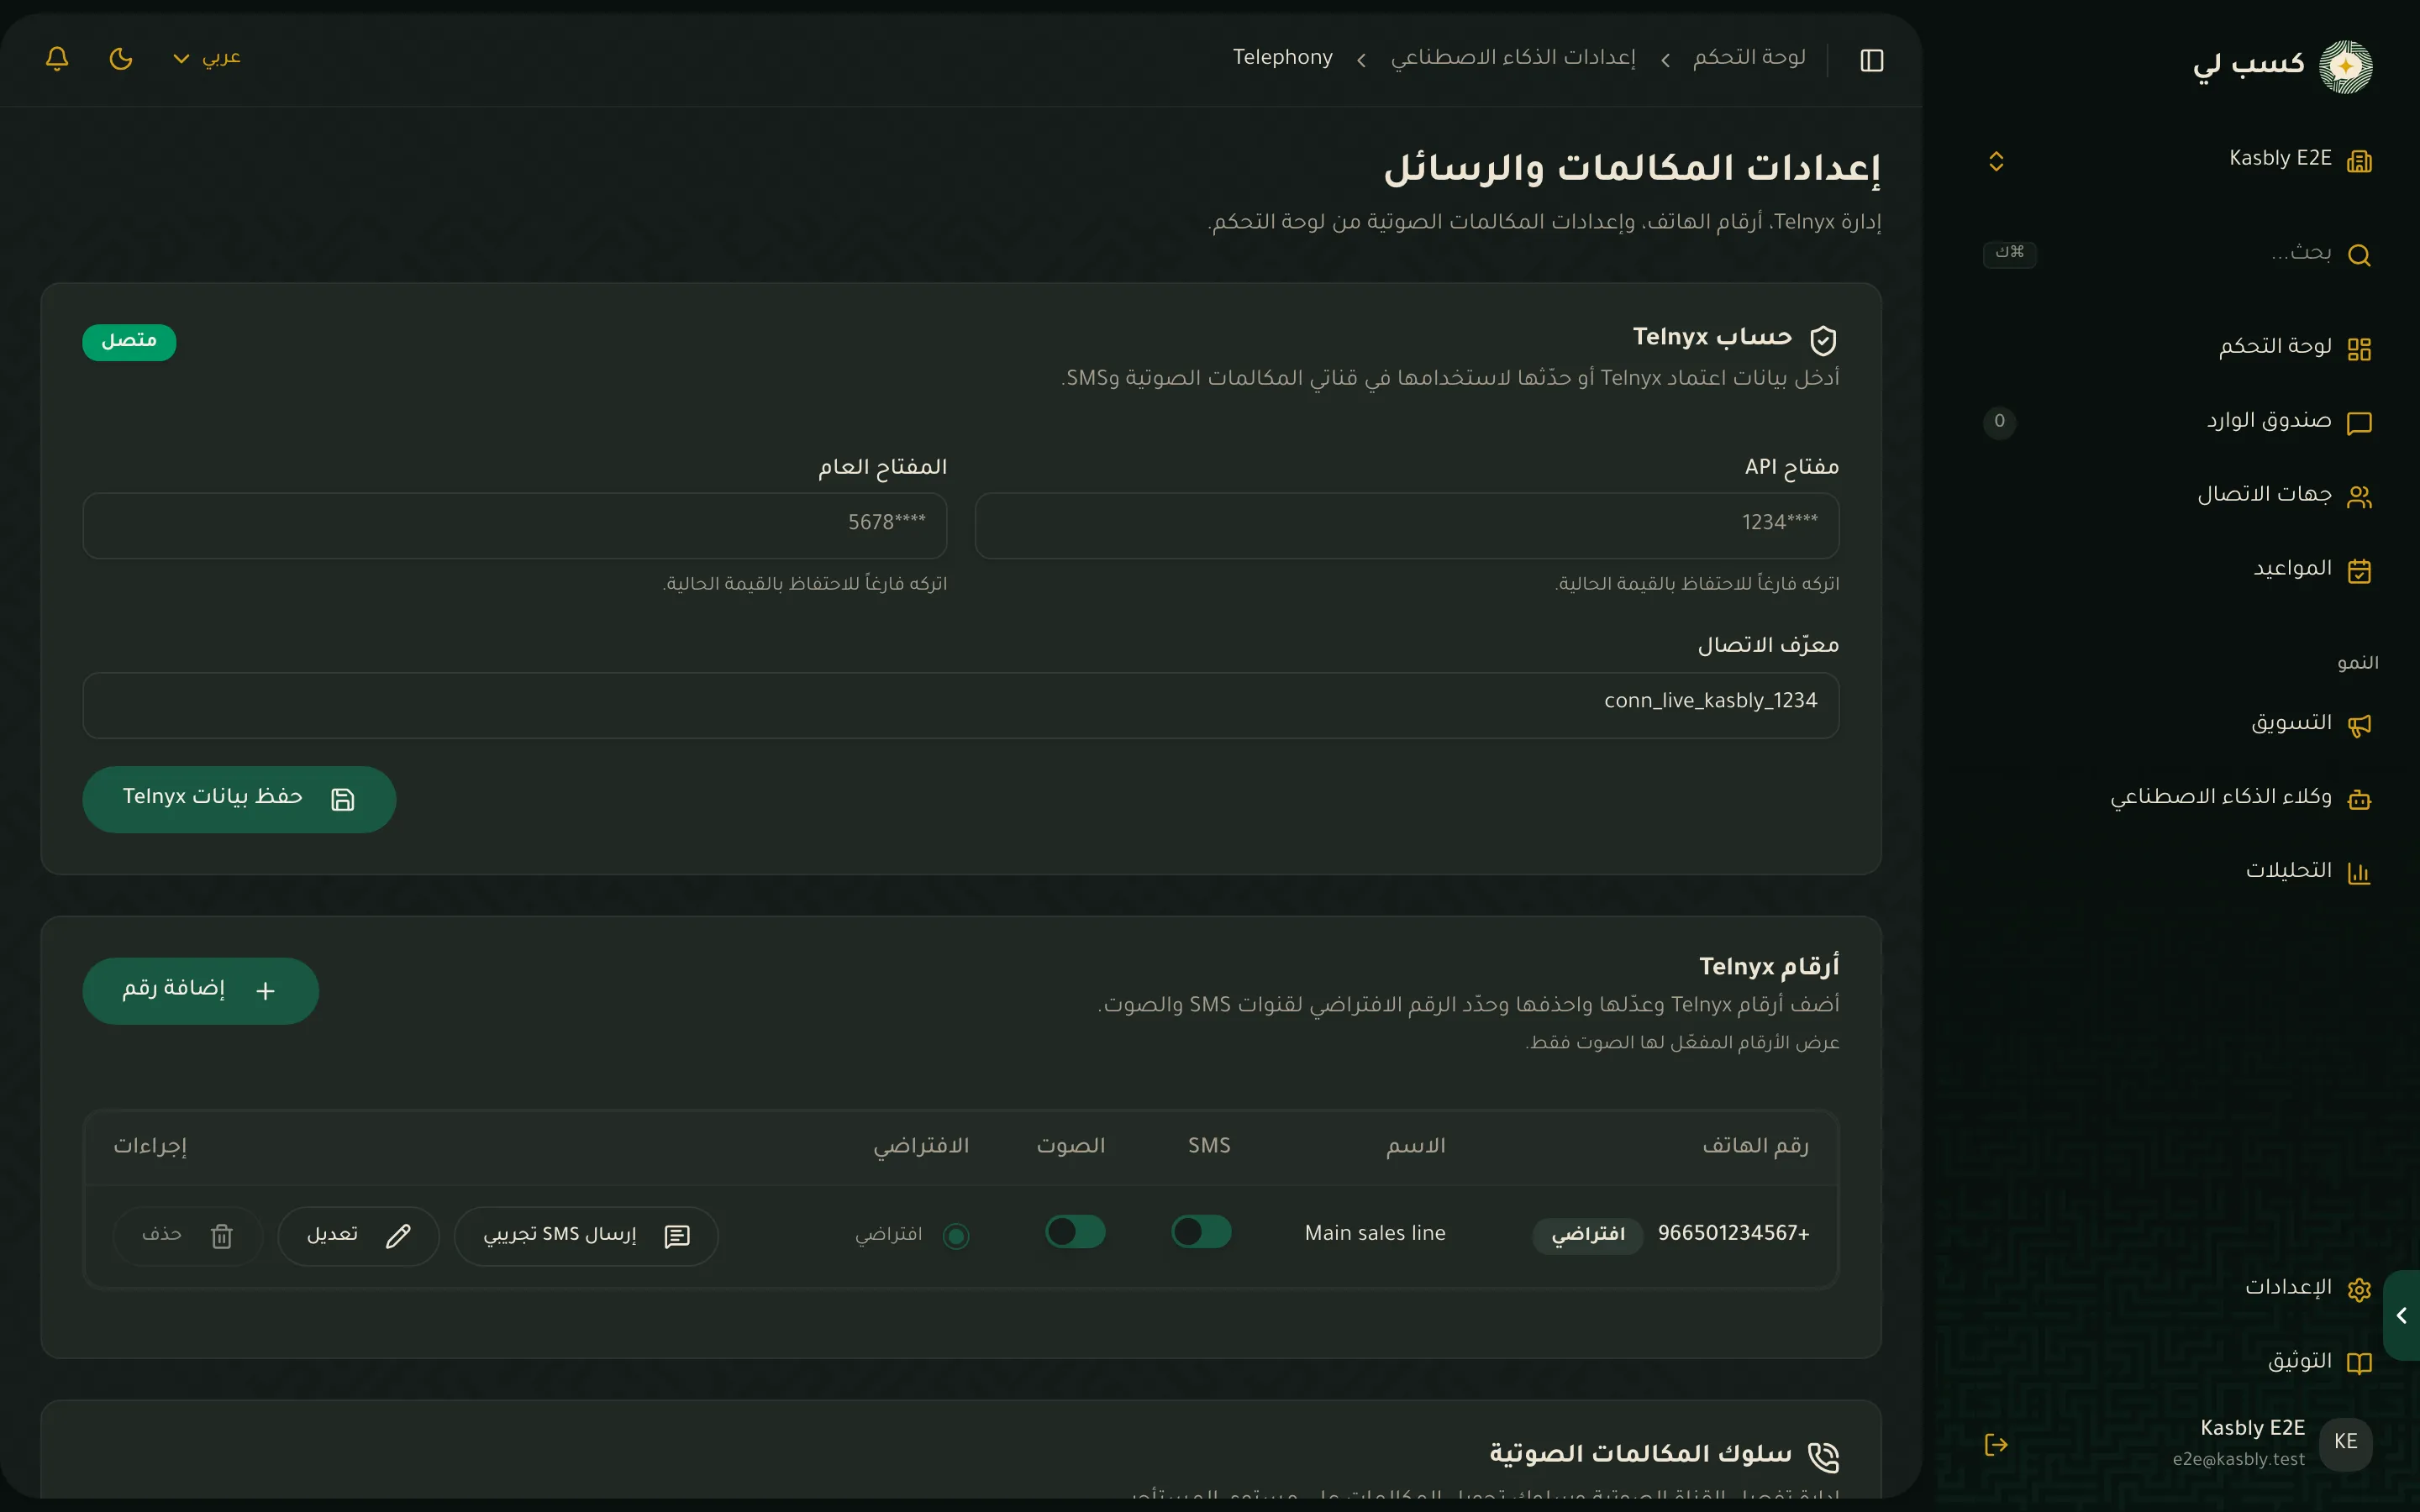Open إعدادات الذكاء الاصطناعي breadcrumb
Image resolution: width=2420 pixels, height=1512 pixels.
(x=1513, y=57)
